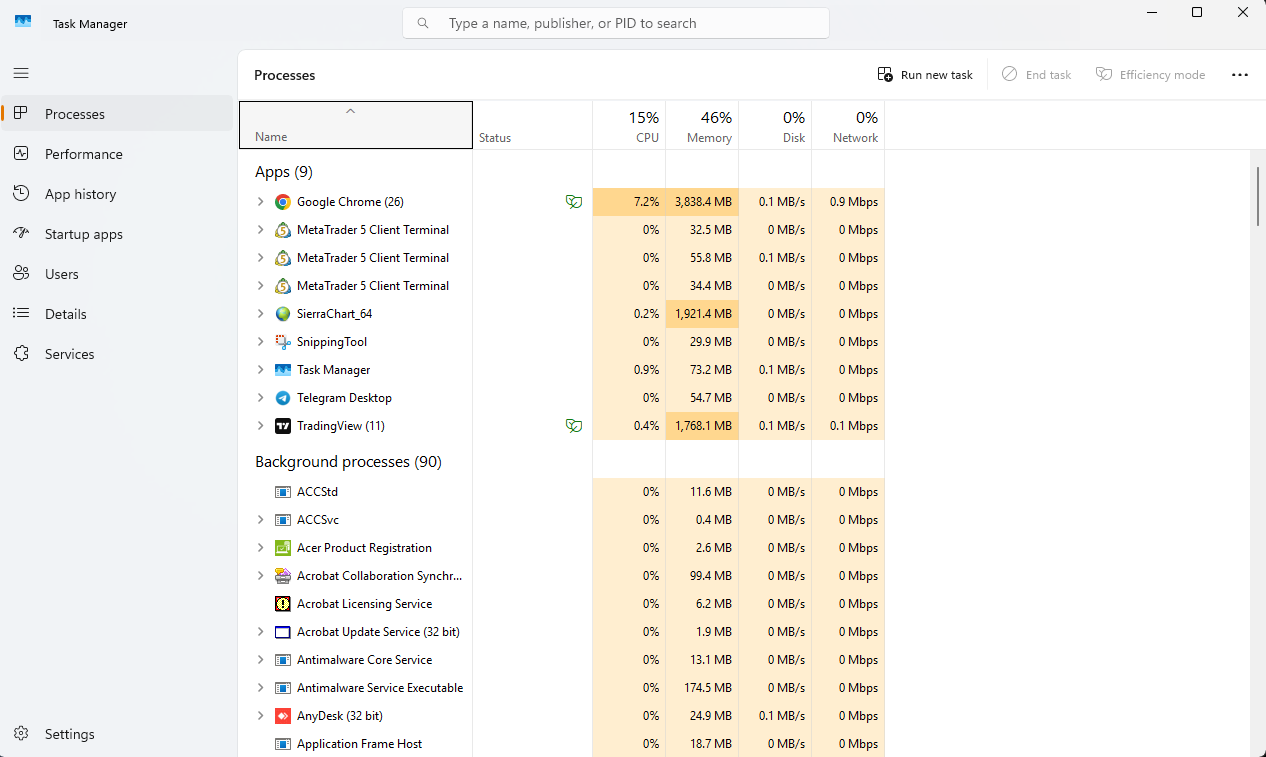Expand the Google Chrome process group
The height and width of the screenshot is (757, 1266).
point(260,202)
